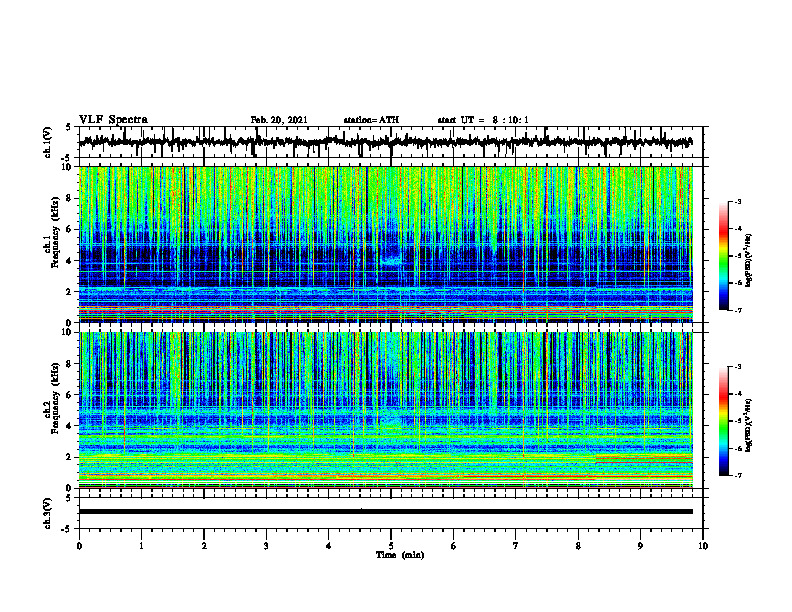Click the time axis tick label "4"
This screenshot has height=612, width=792.
click(x=329, y=546)
